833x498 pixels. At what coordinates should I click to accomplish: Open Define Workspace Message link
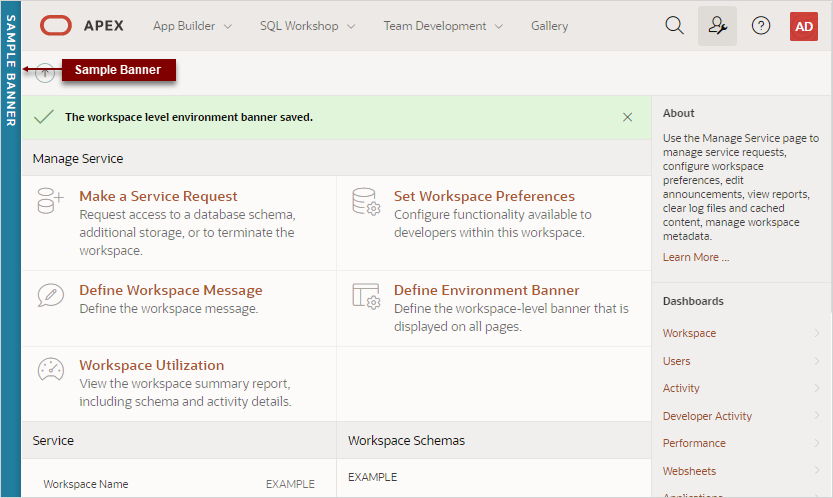[171, 290]
